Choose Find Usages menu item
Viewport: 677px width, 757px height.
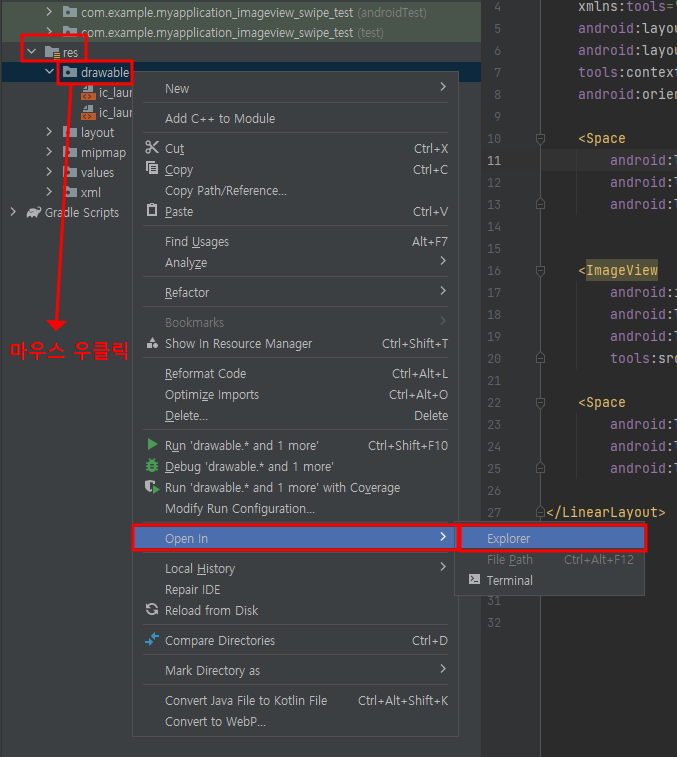[296, 241]
